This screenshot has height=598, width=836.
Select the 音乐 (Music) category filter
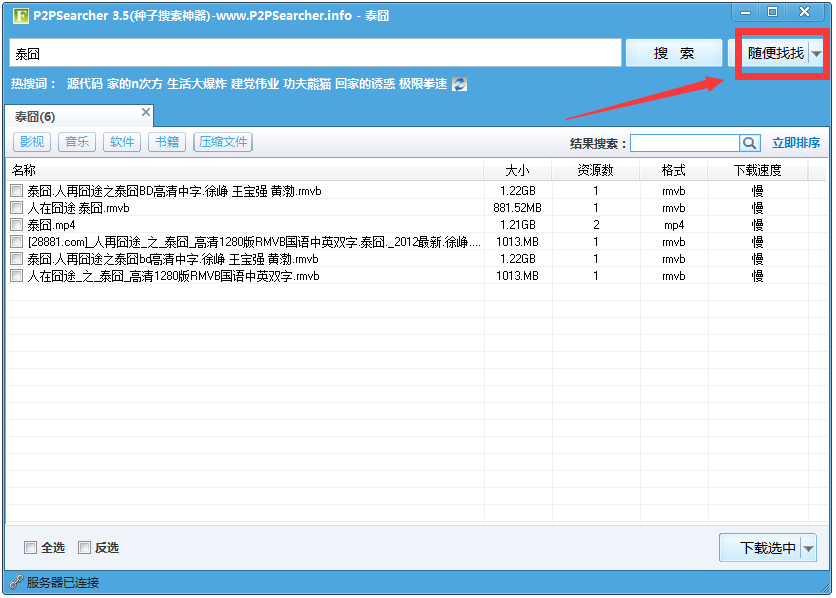tap(77, 142)
